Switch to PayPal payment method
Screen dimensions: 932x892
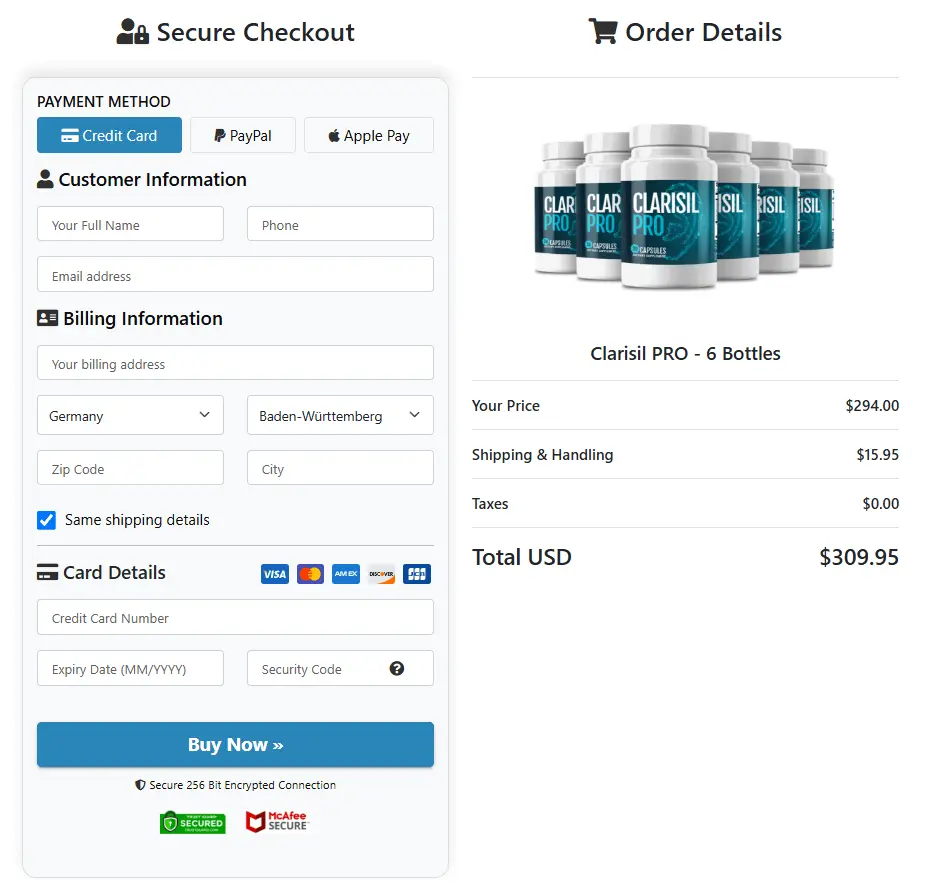pyautogui.click(x=243, y=135)
